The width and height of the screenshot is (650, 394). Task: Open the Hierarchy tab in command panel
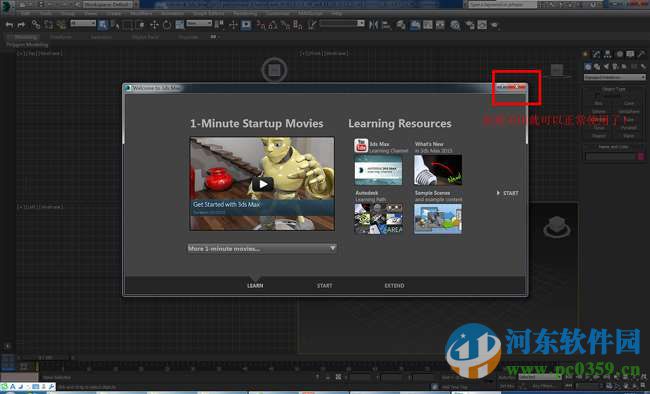pos(607,54)
